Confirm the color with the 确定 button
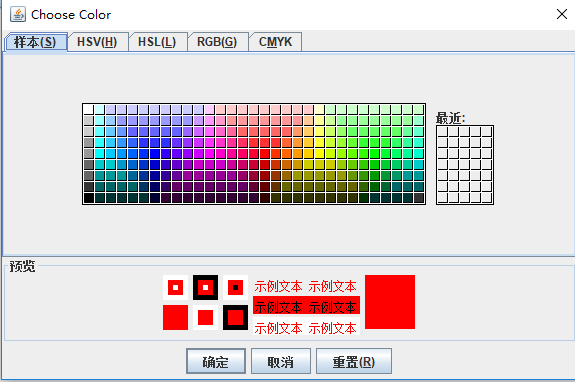 216,361
